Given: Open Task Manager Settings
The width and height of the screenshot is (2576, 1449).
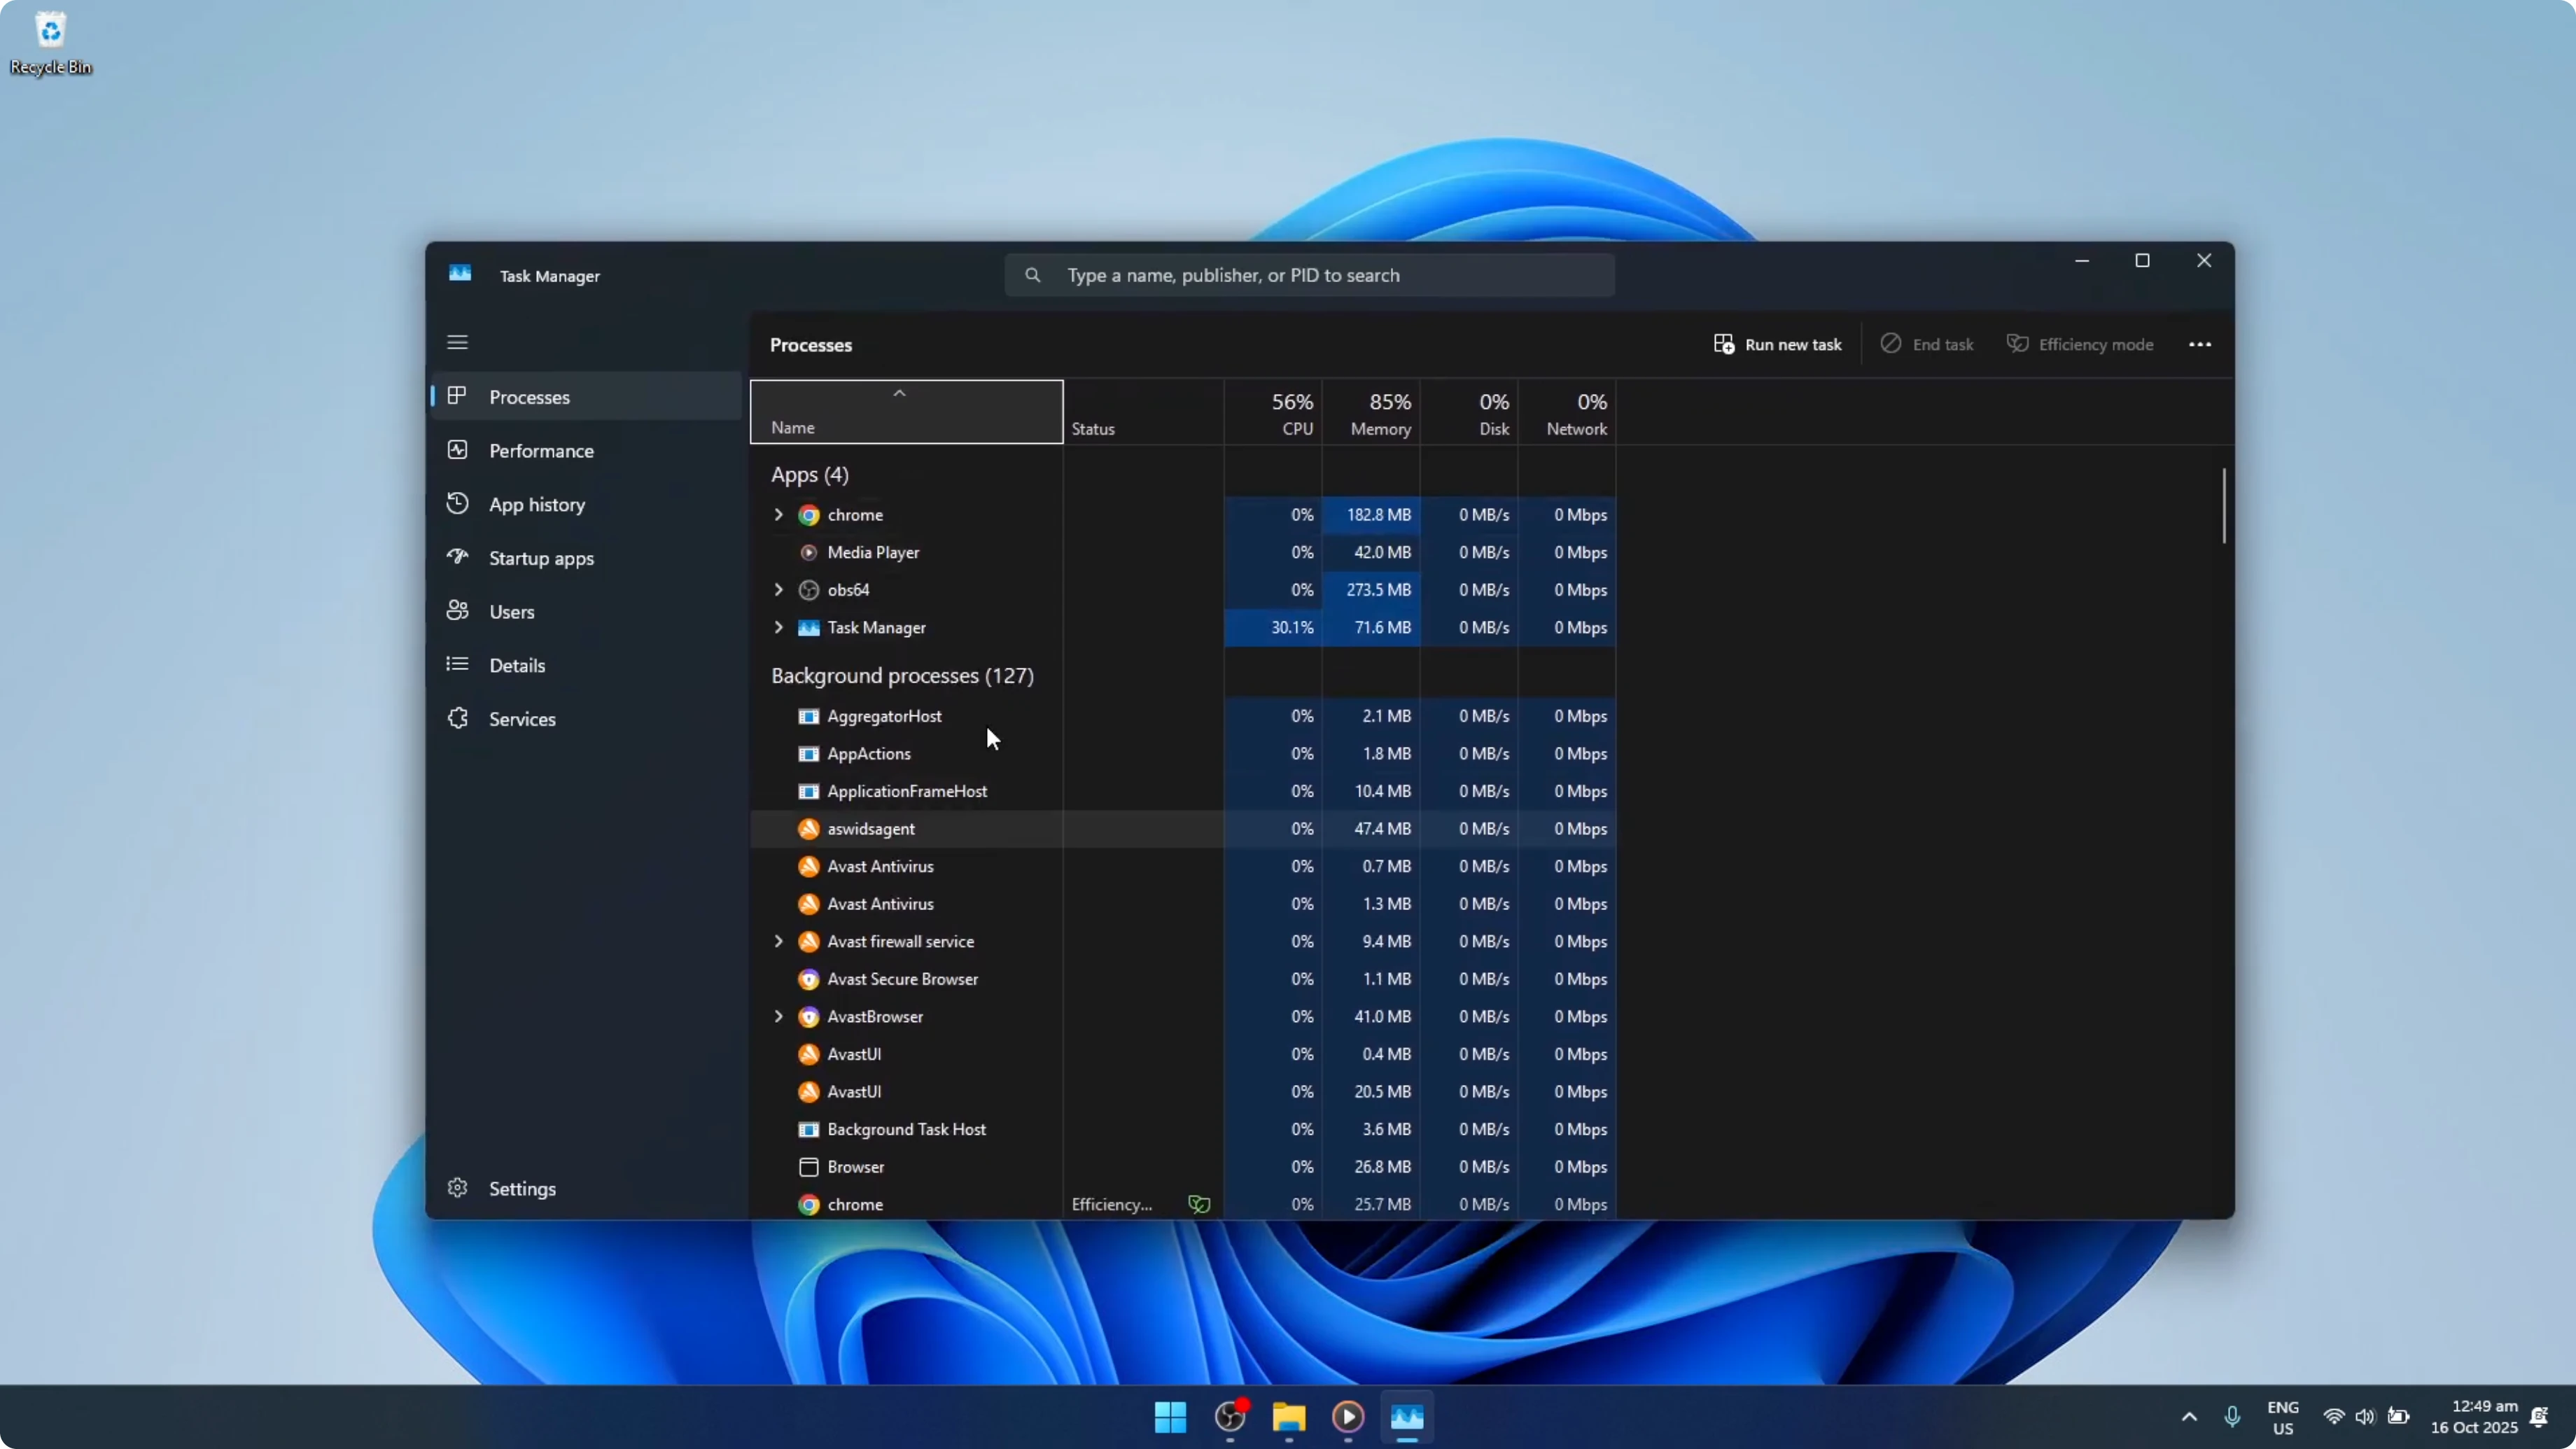Looking at the screenshot, I should coord(587,1189).
